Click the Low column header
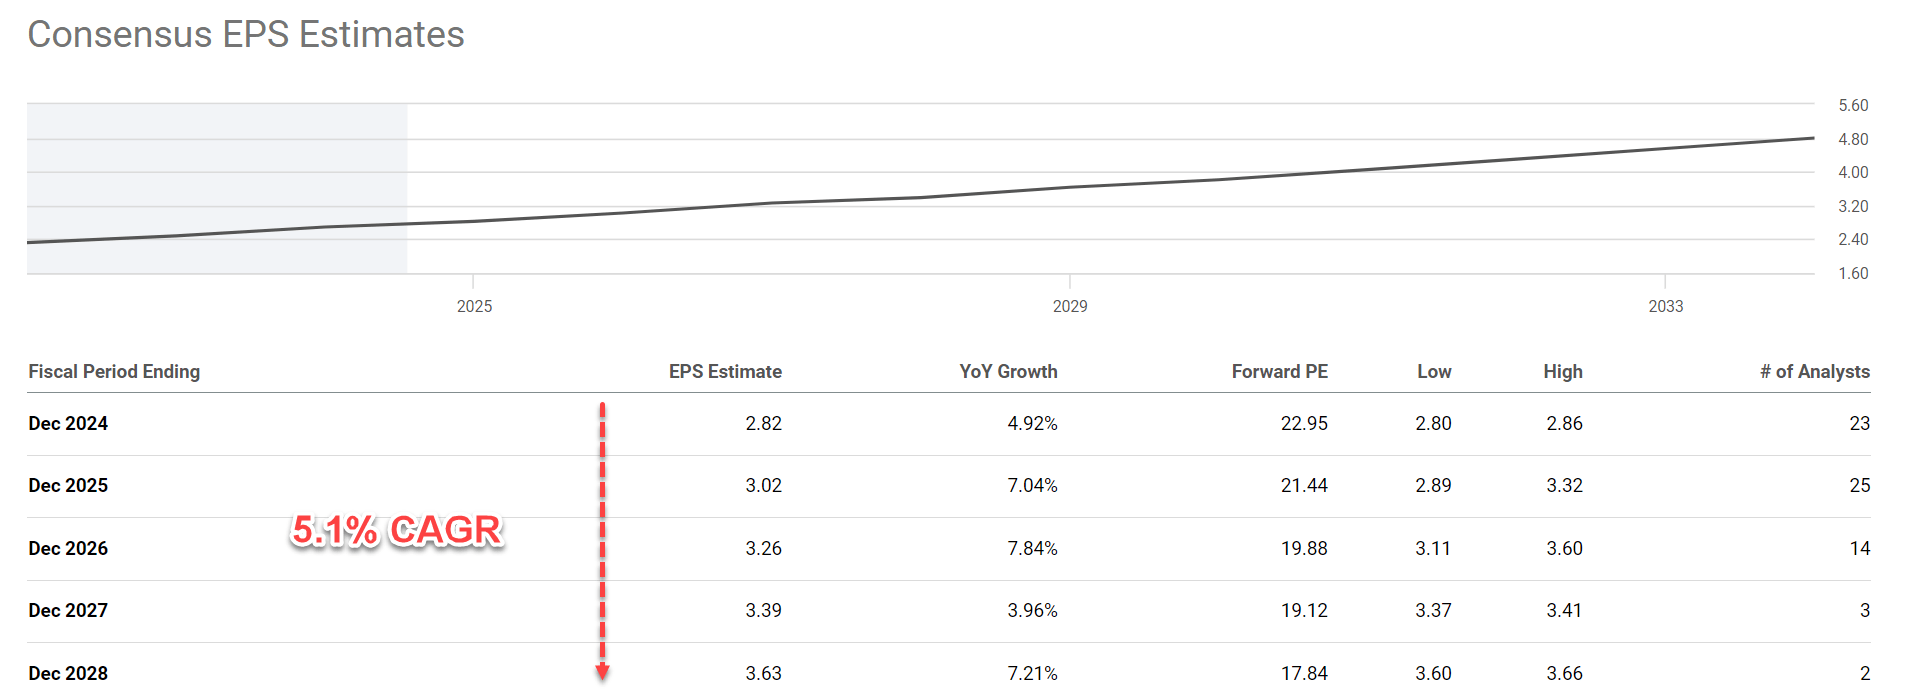Image resolution: width=1906 pixels, height=699 pixels. (1433, 372)
